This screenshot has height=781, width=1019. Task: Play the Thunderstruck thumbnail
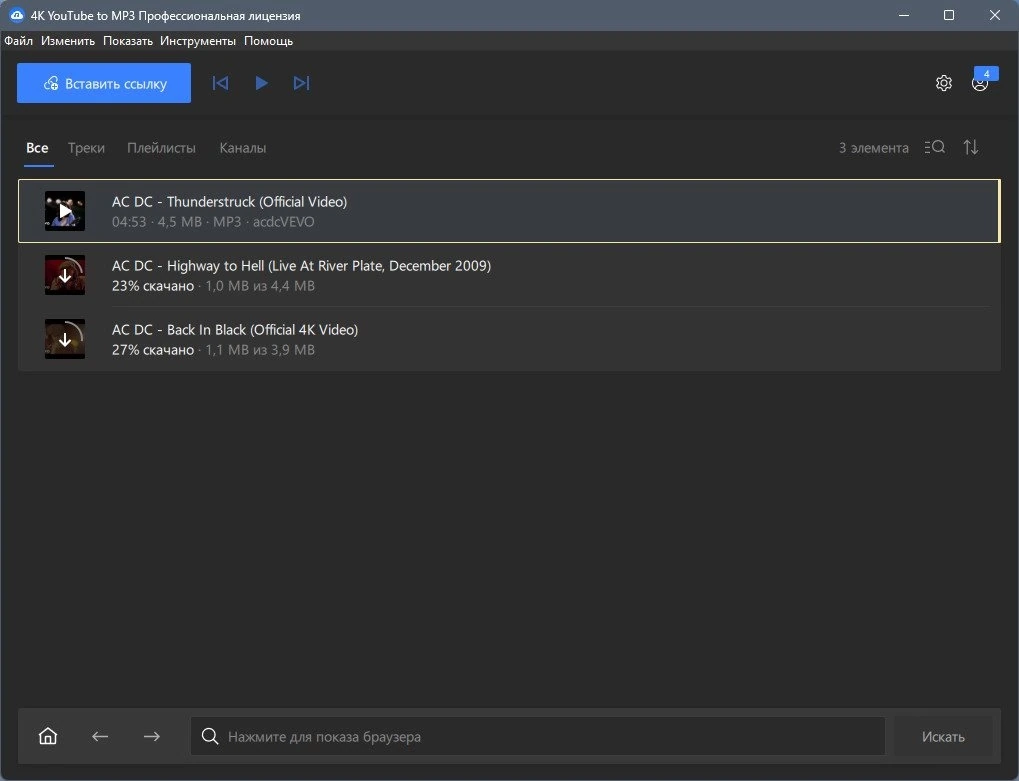tap(65, 211)
